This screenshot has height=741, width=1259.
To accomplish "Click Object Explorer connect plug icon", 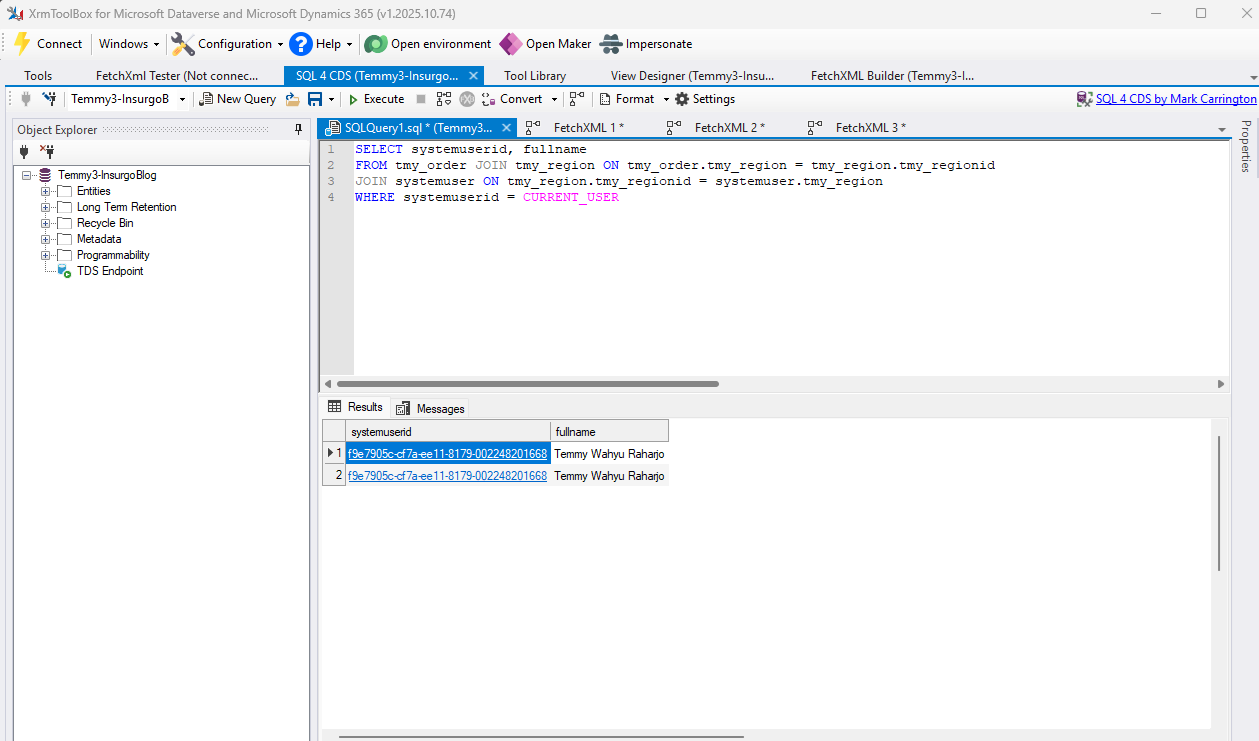I will click(x=25, y=152).
